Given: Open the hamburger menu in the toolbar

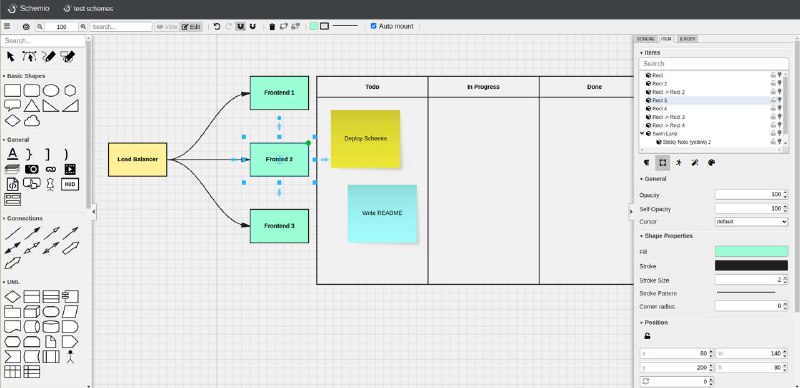Looking at the screenshot, I should tap(7, 27).
